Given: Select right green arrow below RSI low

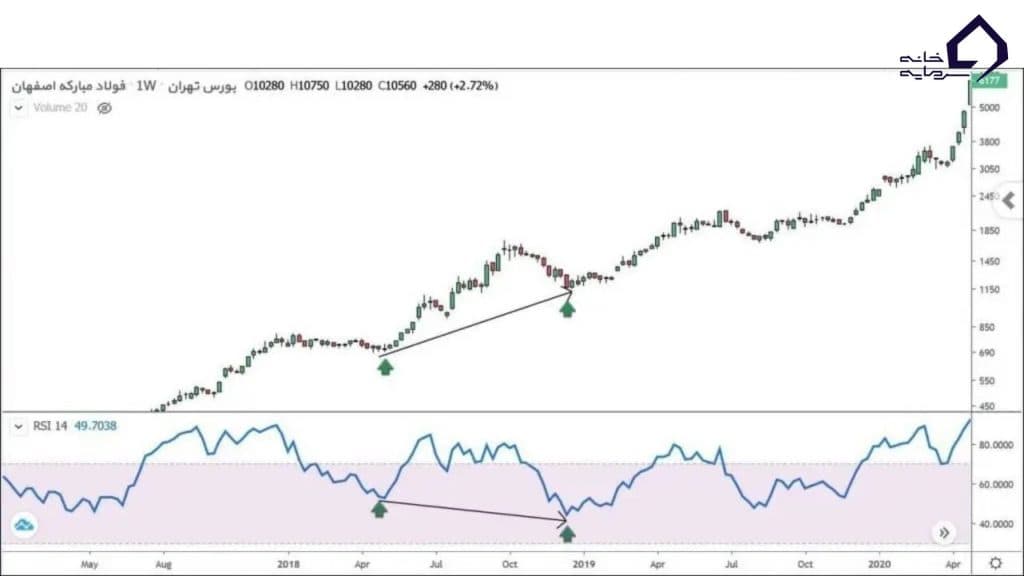Looking at the screenshot, I should pyautogui.click(x=567, y=535).
